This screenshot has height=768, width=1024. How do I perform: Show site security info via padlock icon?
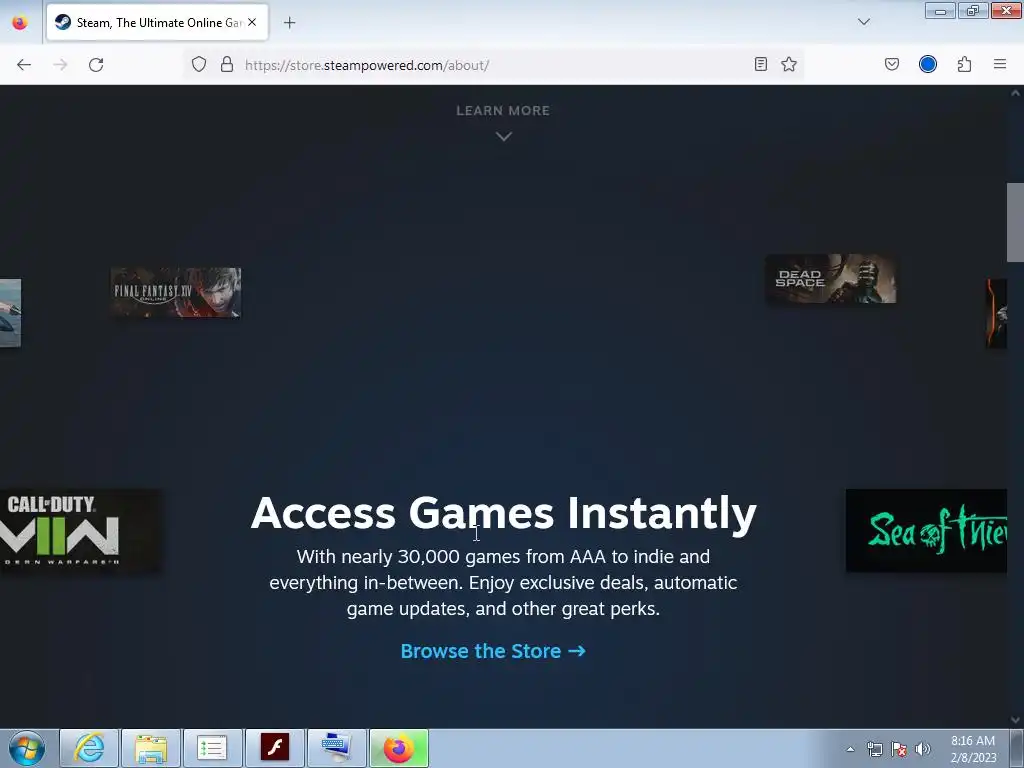point(227,64)
